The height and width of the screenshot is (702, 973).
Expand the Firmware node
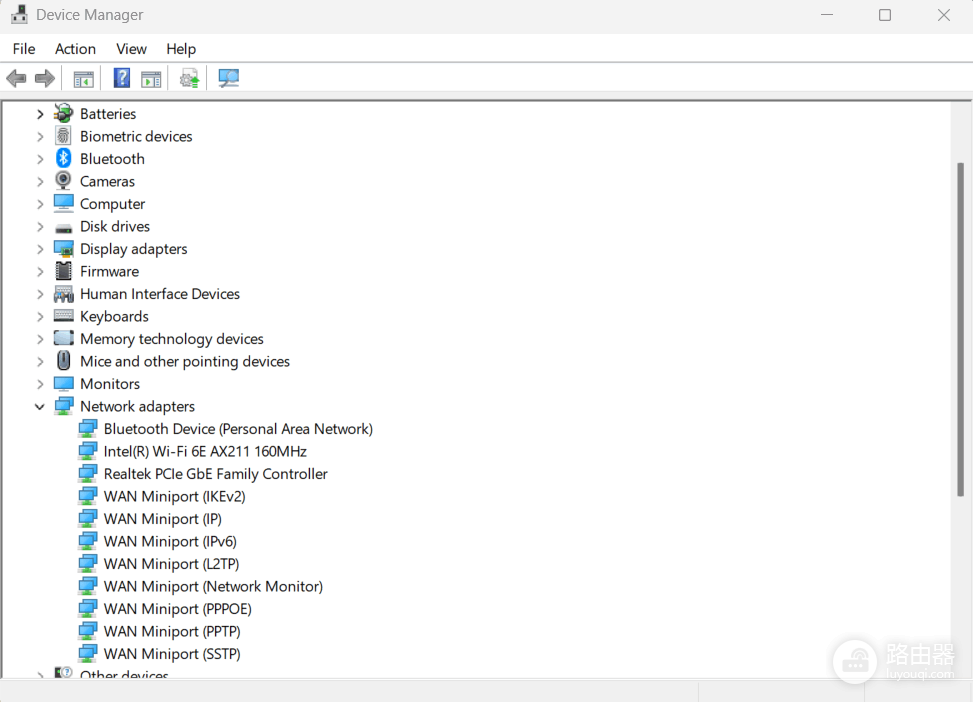point(40,272)
